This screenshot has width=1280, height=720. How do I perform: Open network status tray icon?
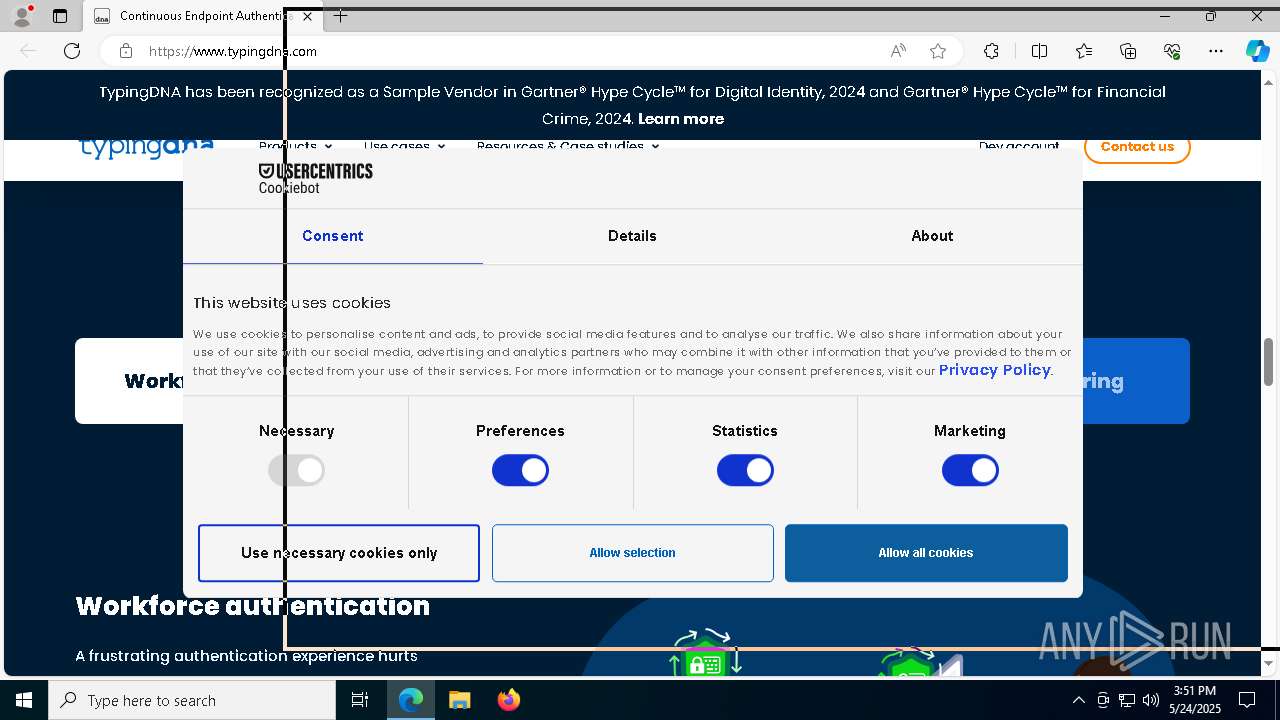1127,700
